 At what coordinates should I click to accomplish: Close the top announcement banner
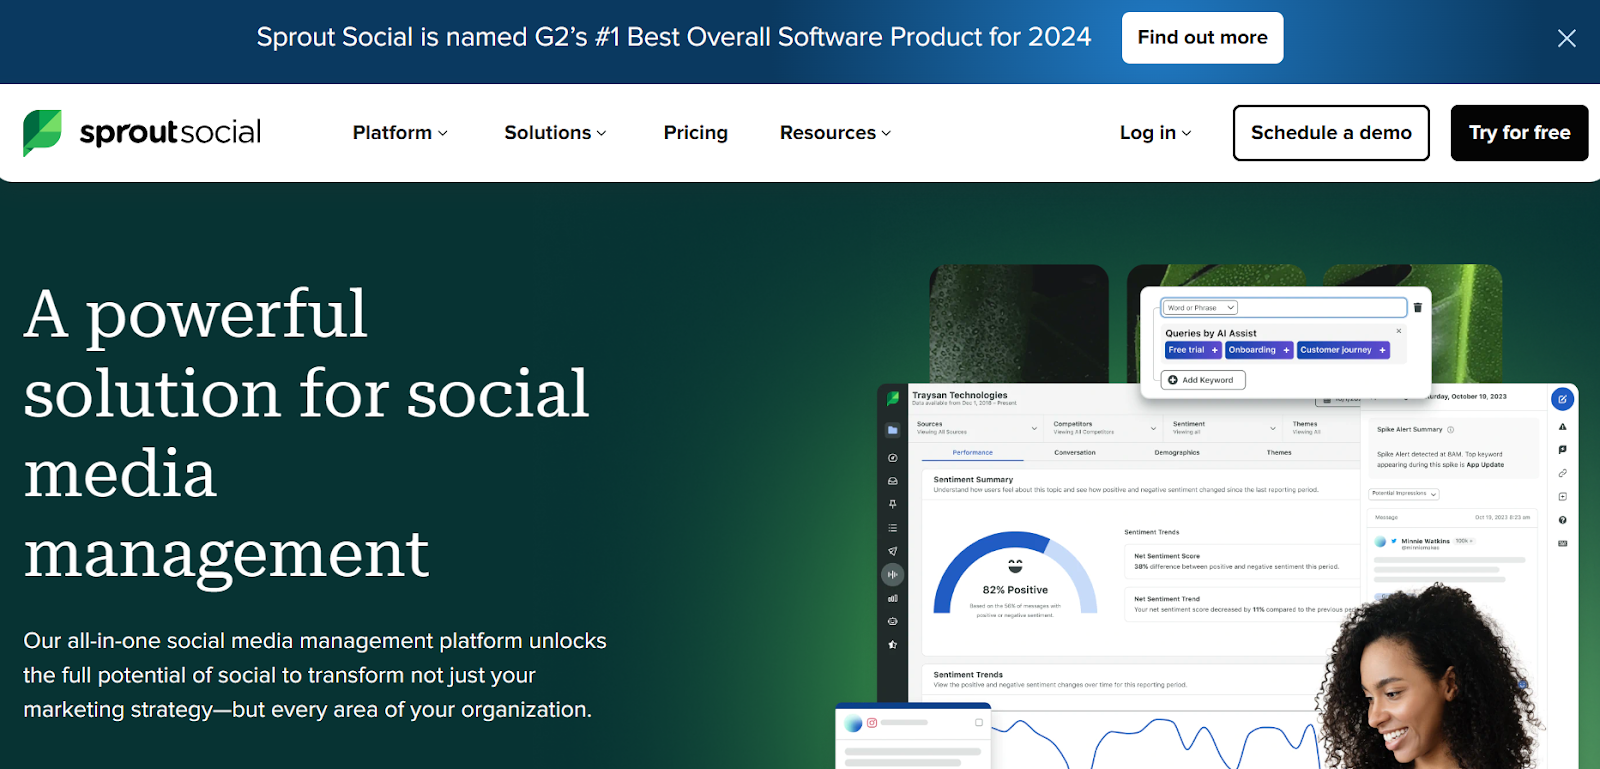point(1566,38)
